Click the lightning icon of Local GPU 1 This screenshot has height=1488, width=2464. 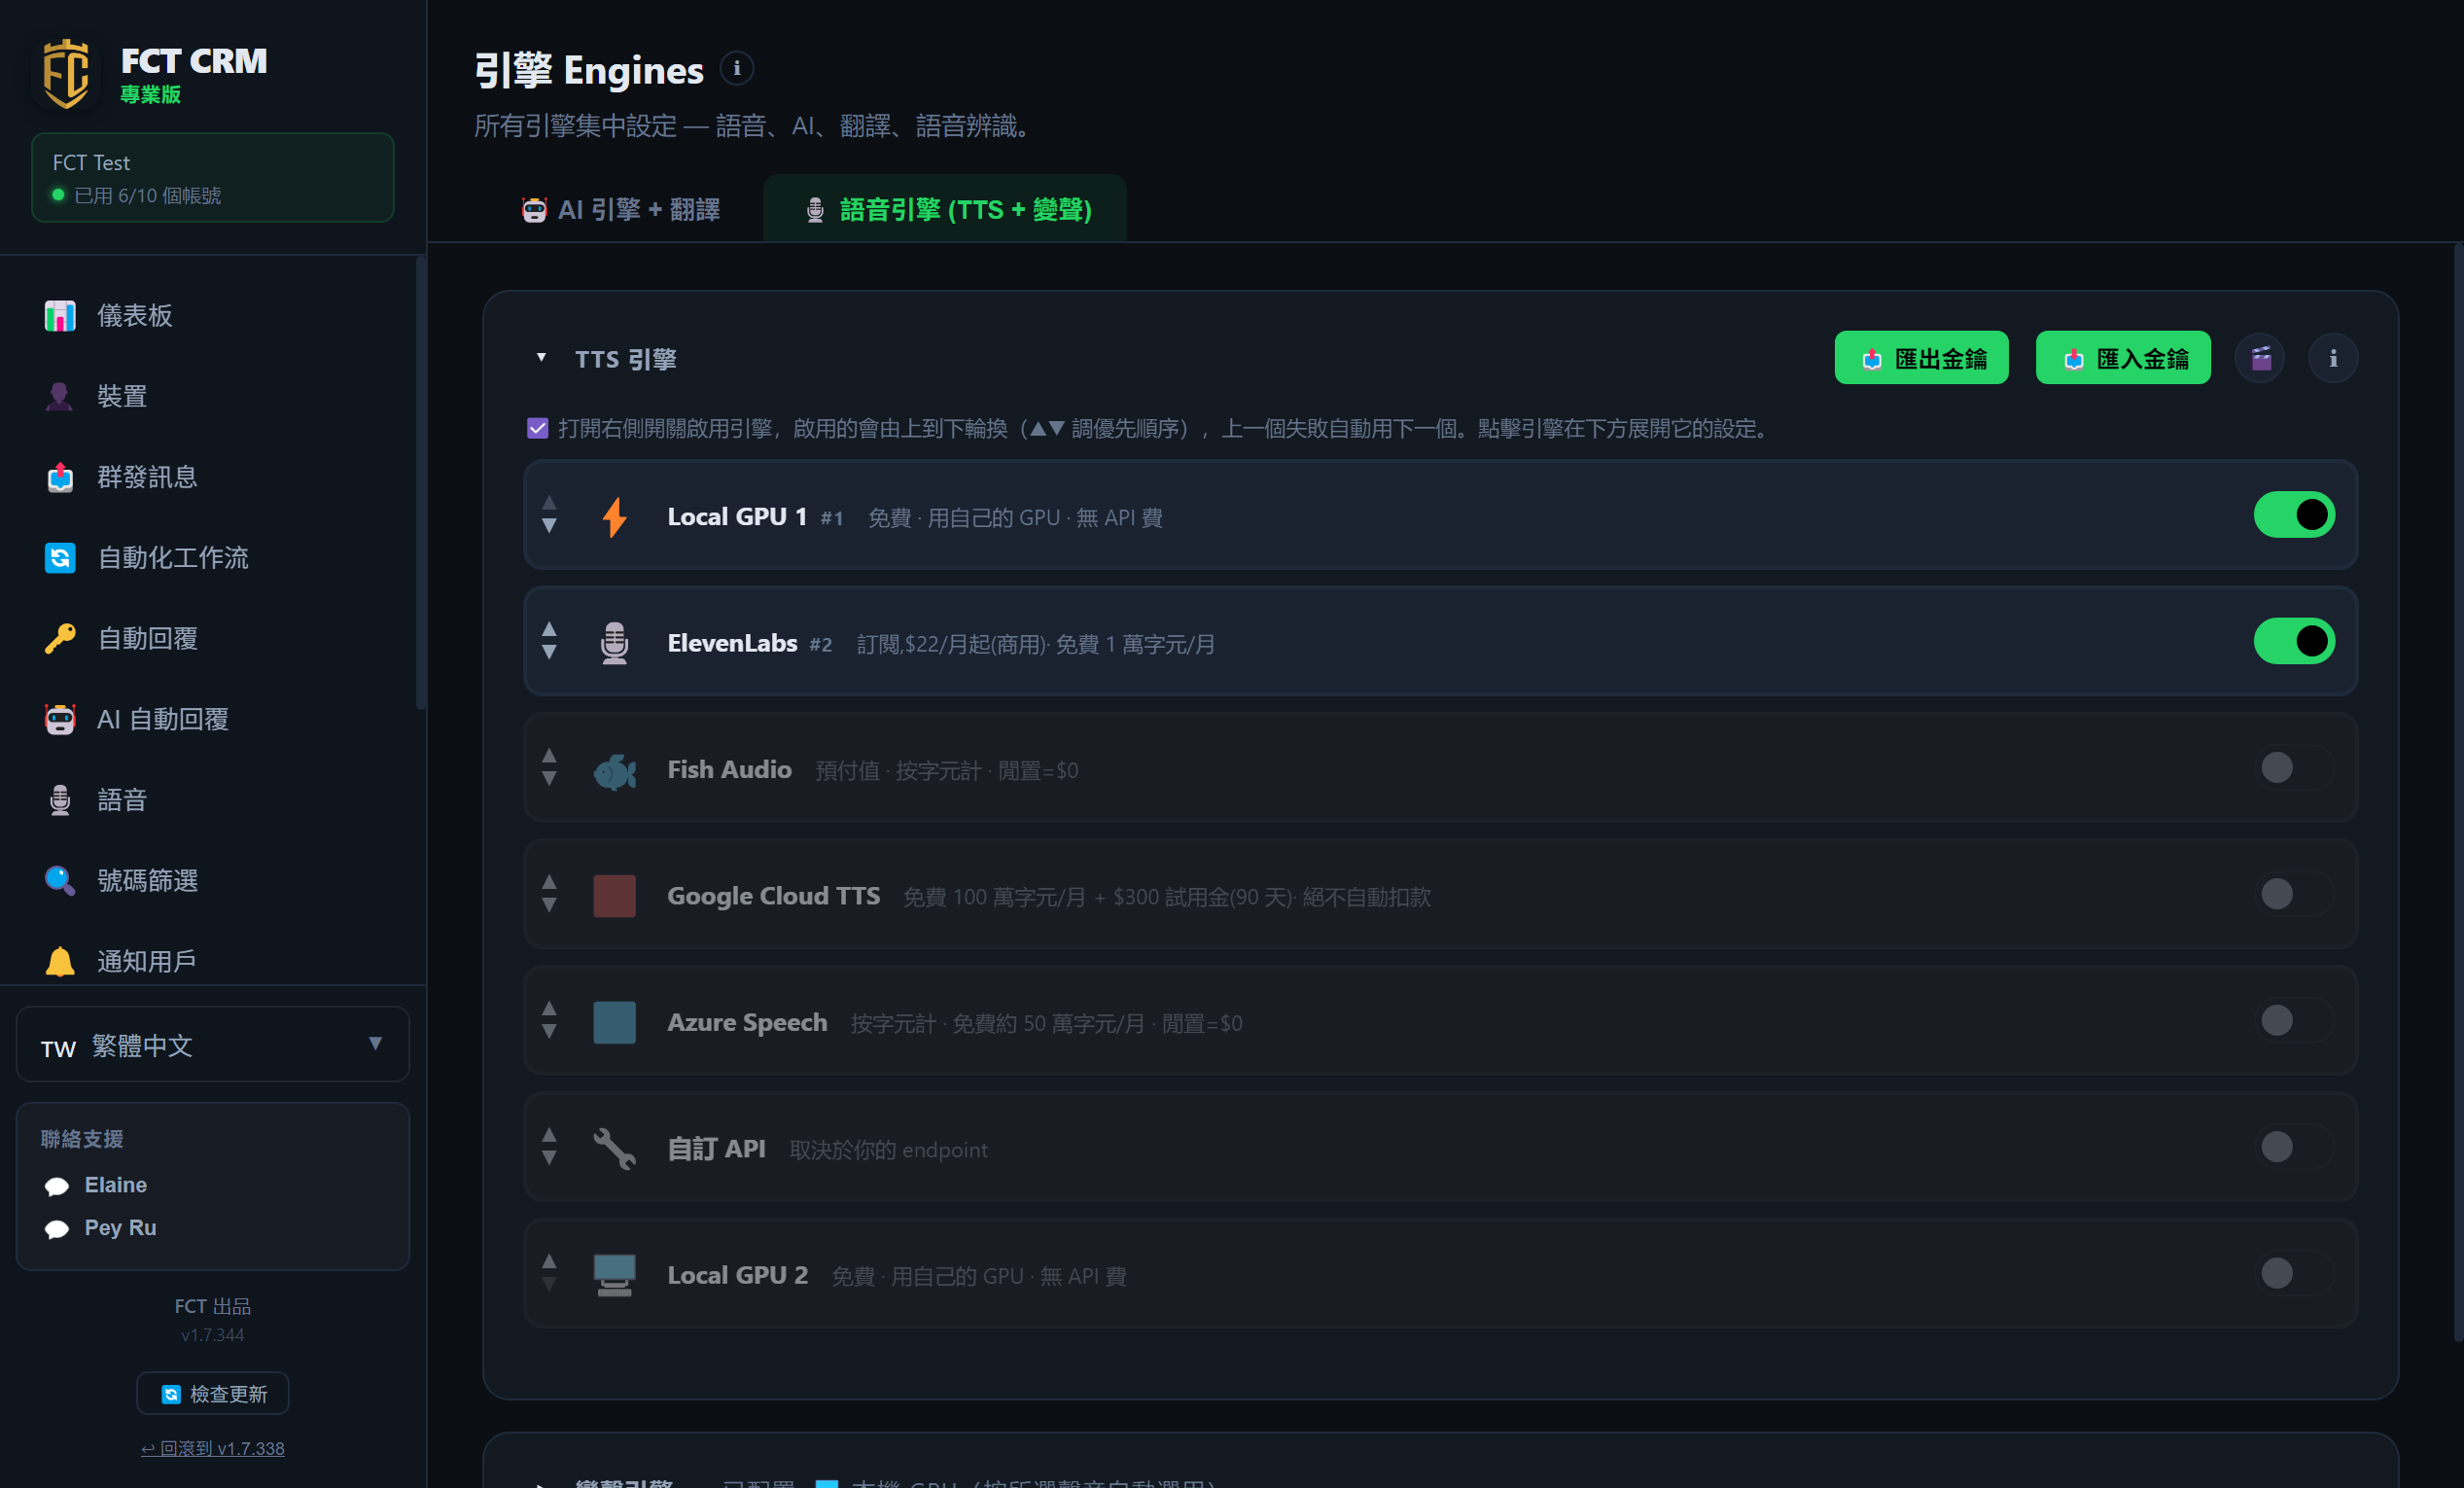point(614,517)
